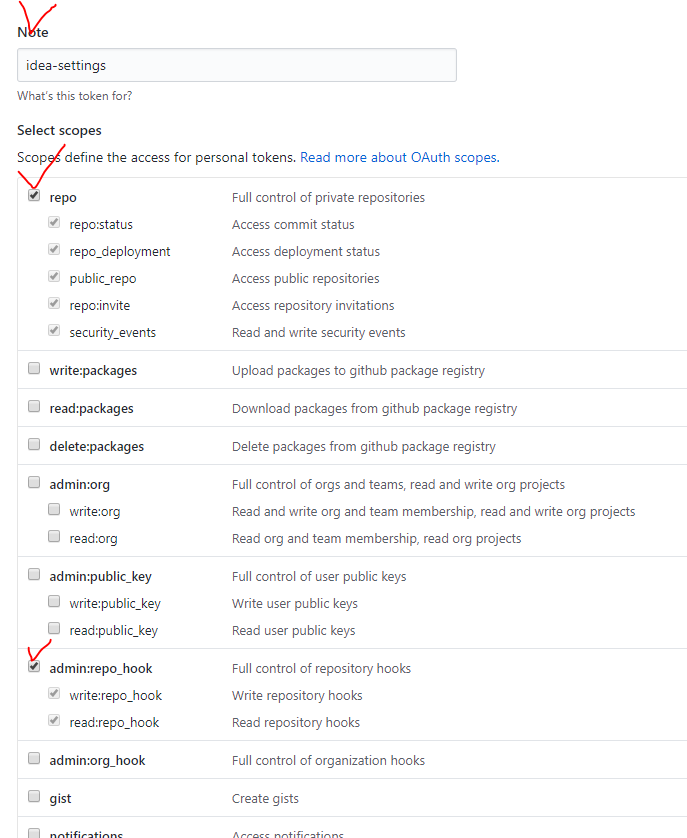Toggle the public_repo scope checkbox
This screenshot has height=838, width=687.
coord(54,276)
